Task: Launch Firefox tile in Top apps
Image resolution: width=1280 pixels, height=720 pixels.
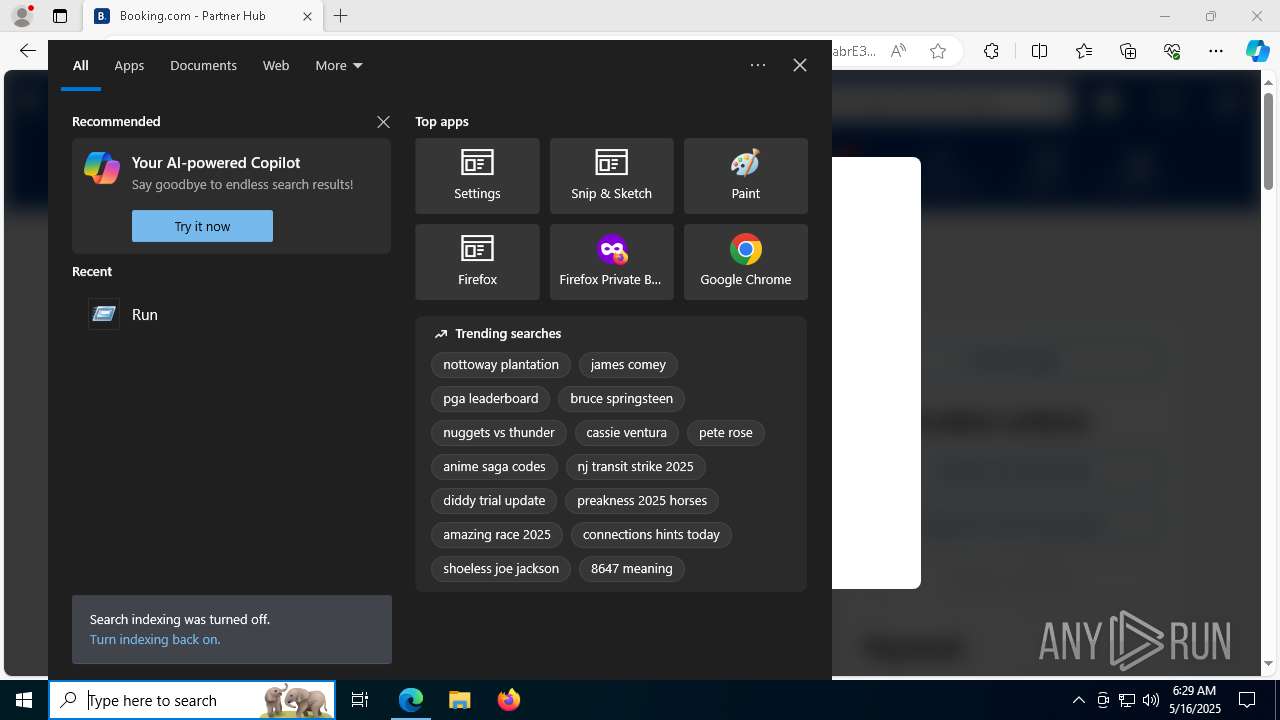Action: tap(477, 262)
